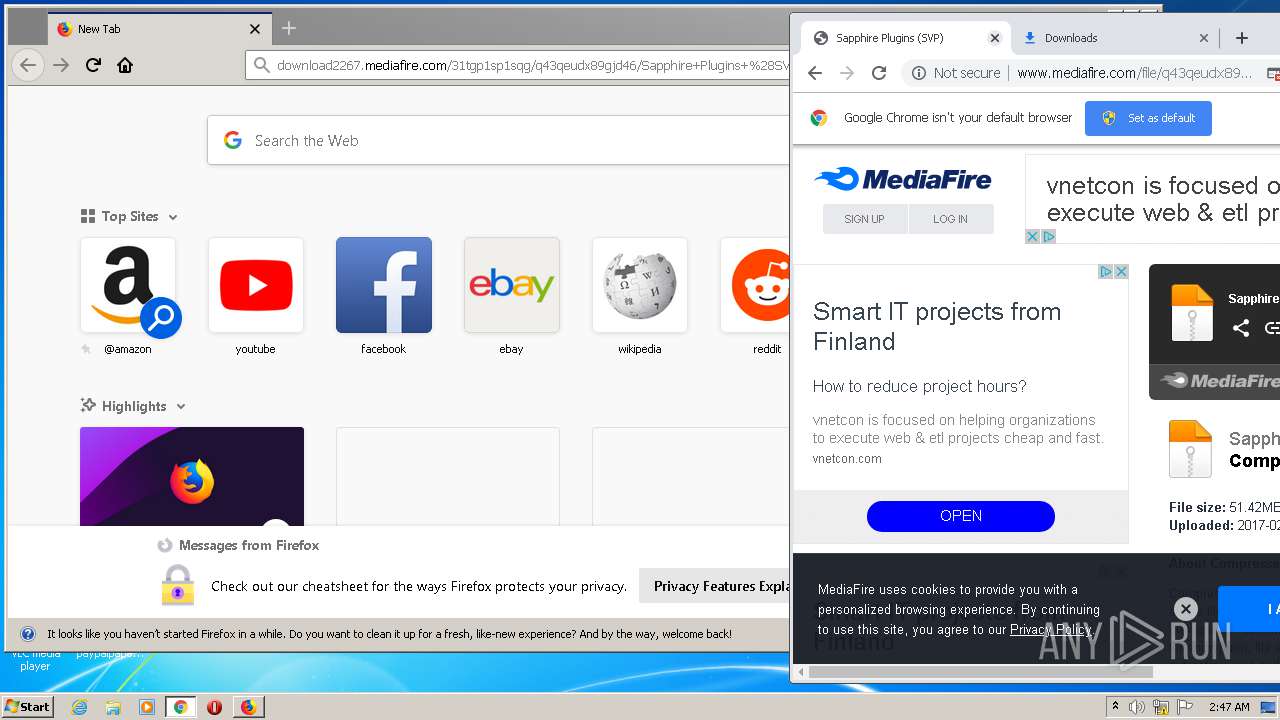The height and width of the screenshot is (720, 1280).
Task: Open the Reddit top site tile
Action: click(755, 285)
